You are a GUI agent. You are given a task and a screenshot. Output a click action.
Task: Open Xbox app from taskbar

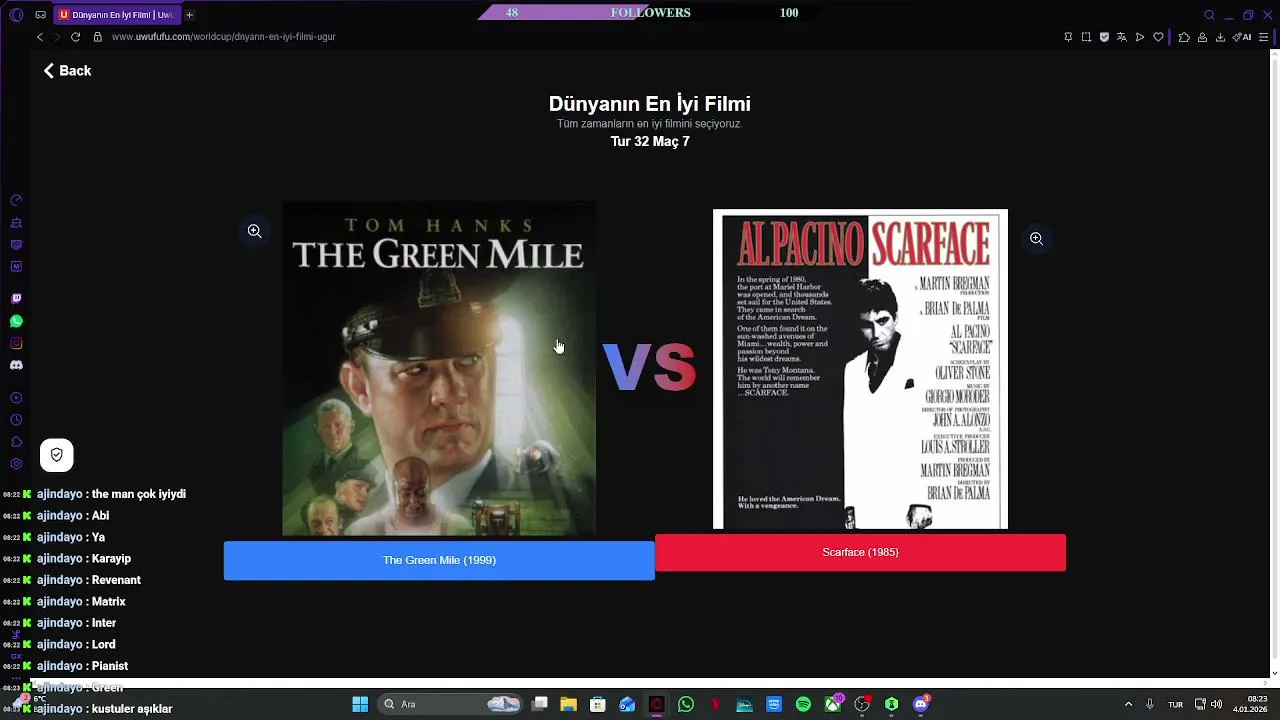click(832, 704)
